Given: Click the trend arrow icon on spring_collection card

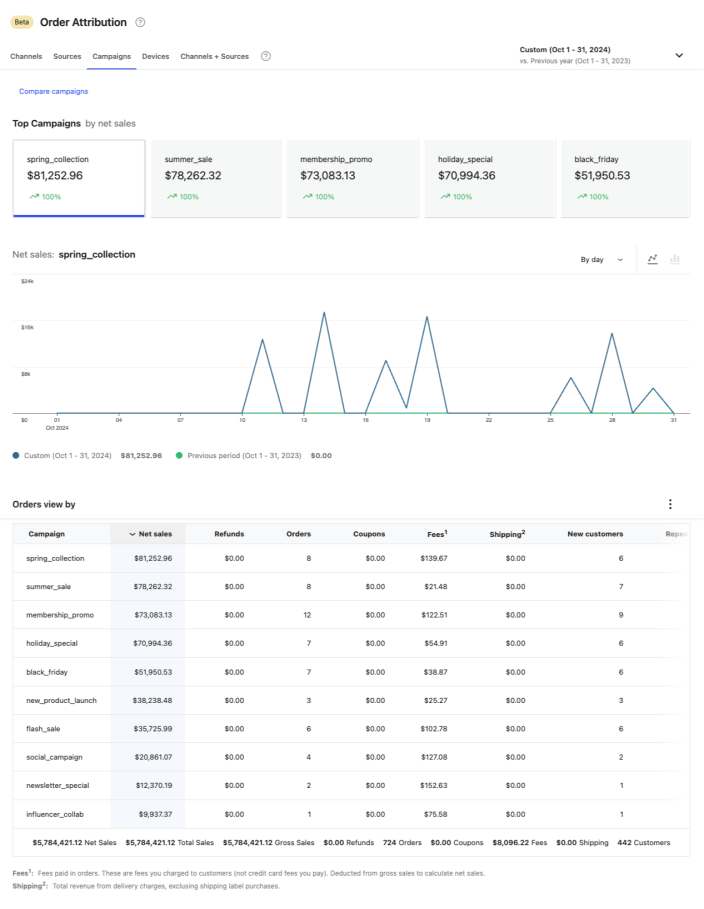Looking at the screenshot, I should click(x=34, y=197).
